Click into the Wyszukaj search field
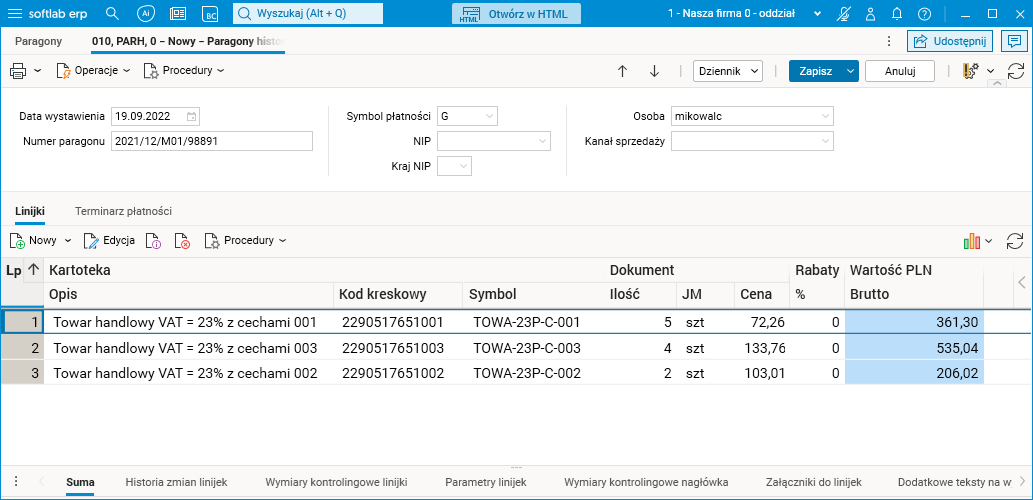This screenshot has width=1033, height=500. [308, 13]
